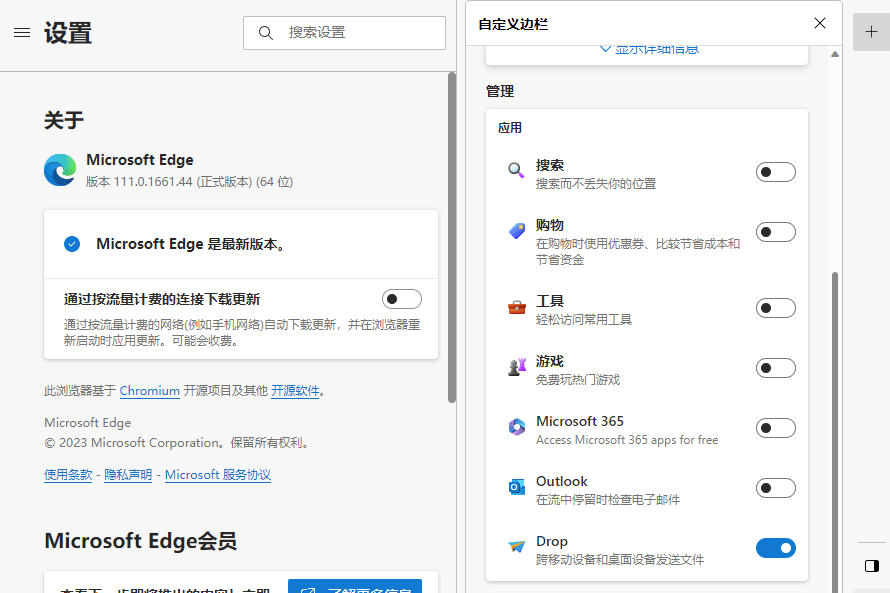Click the Drop paper plane icon
This screenshot has height=593, width=890.
[517, 546]
